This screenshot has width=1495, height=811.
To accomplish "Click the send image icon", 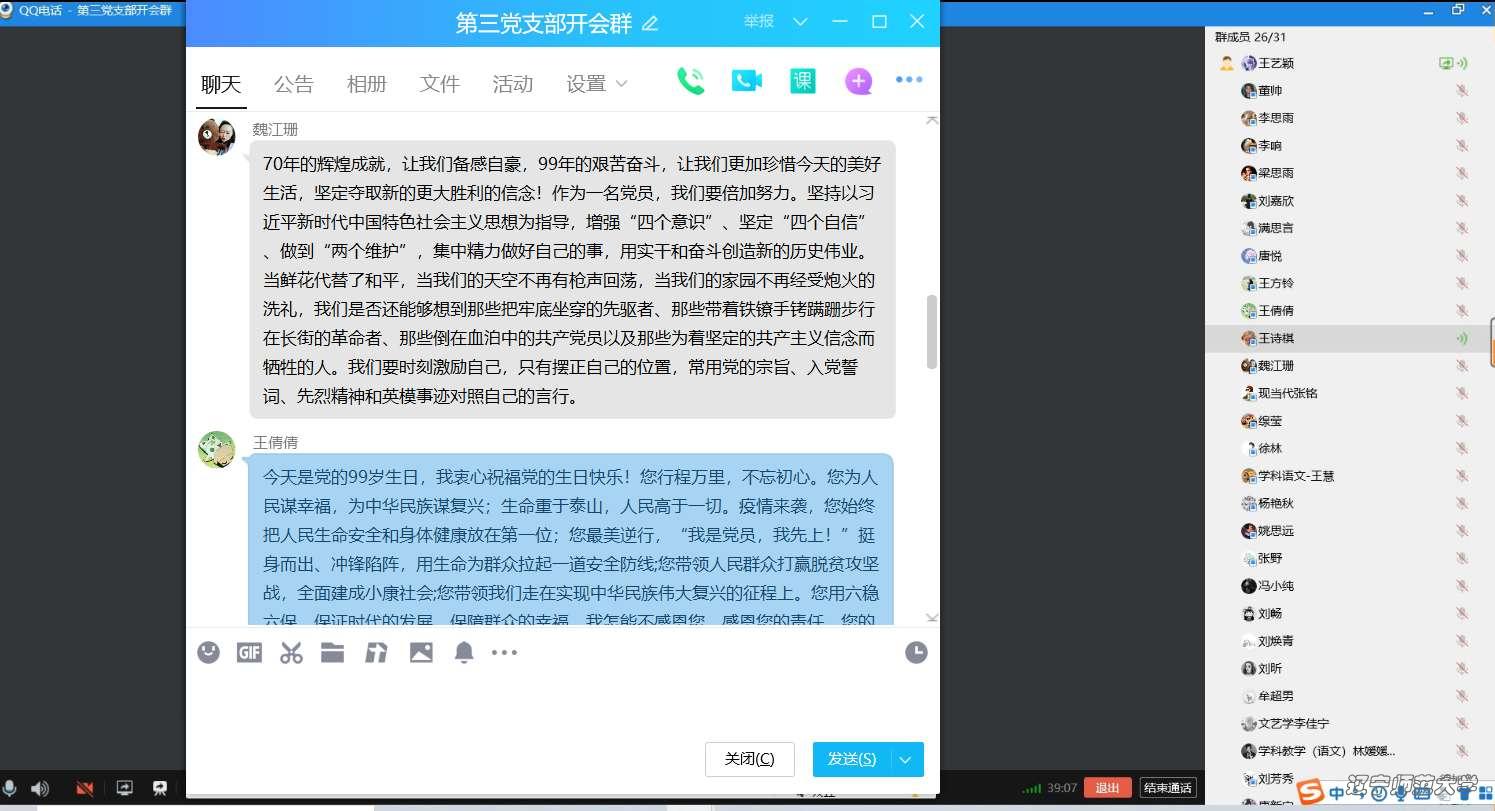I will click(420, 652).
